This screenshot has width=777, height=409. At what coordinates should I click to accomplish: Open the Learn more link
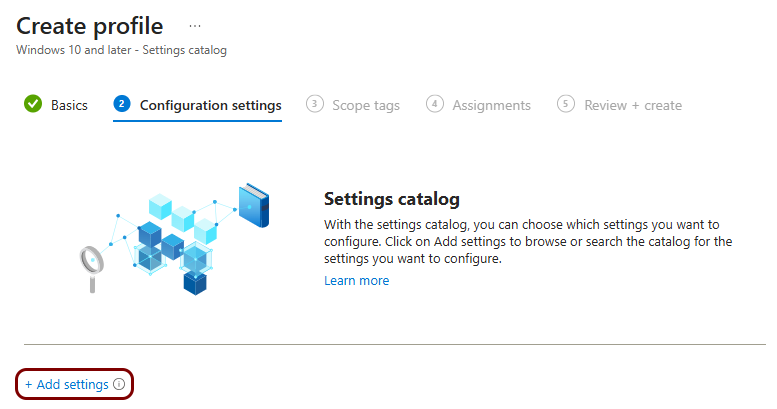(x=356, y=281)
